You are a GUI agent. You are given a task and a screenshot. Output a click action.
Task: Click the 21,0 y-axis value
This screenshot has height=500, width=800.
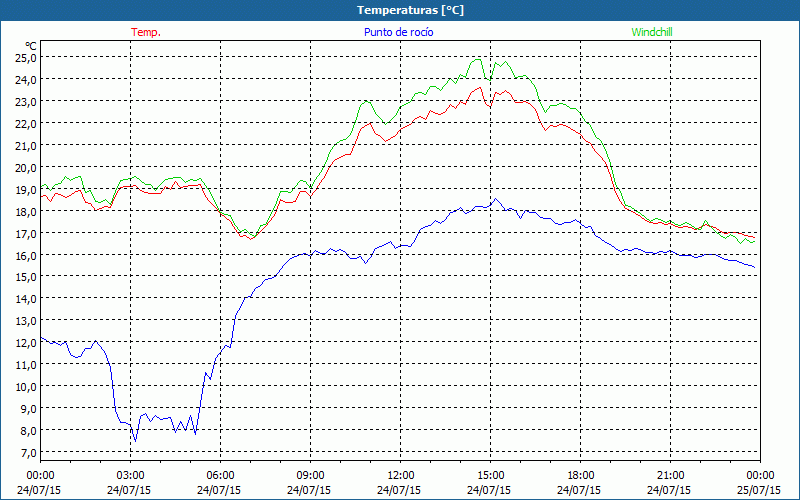click(26, 145)
